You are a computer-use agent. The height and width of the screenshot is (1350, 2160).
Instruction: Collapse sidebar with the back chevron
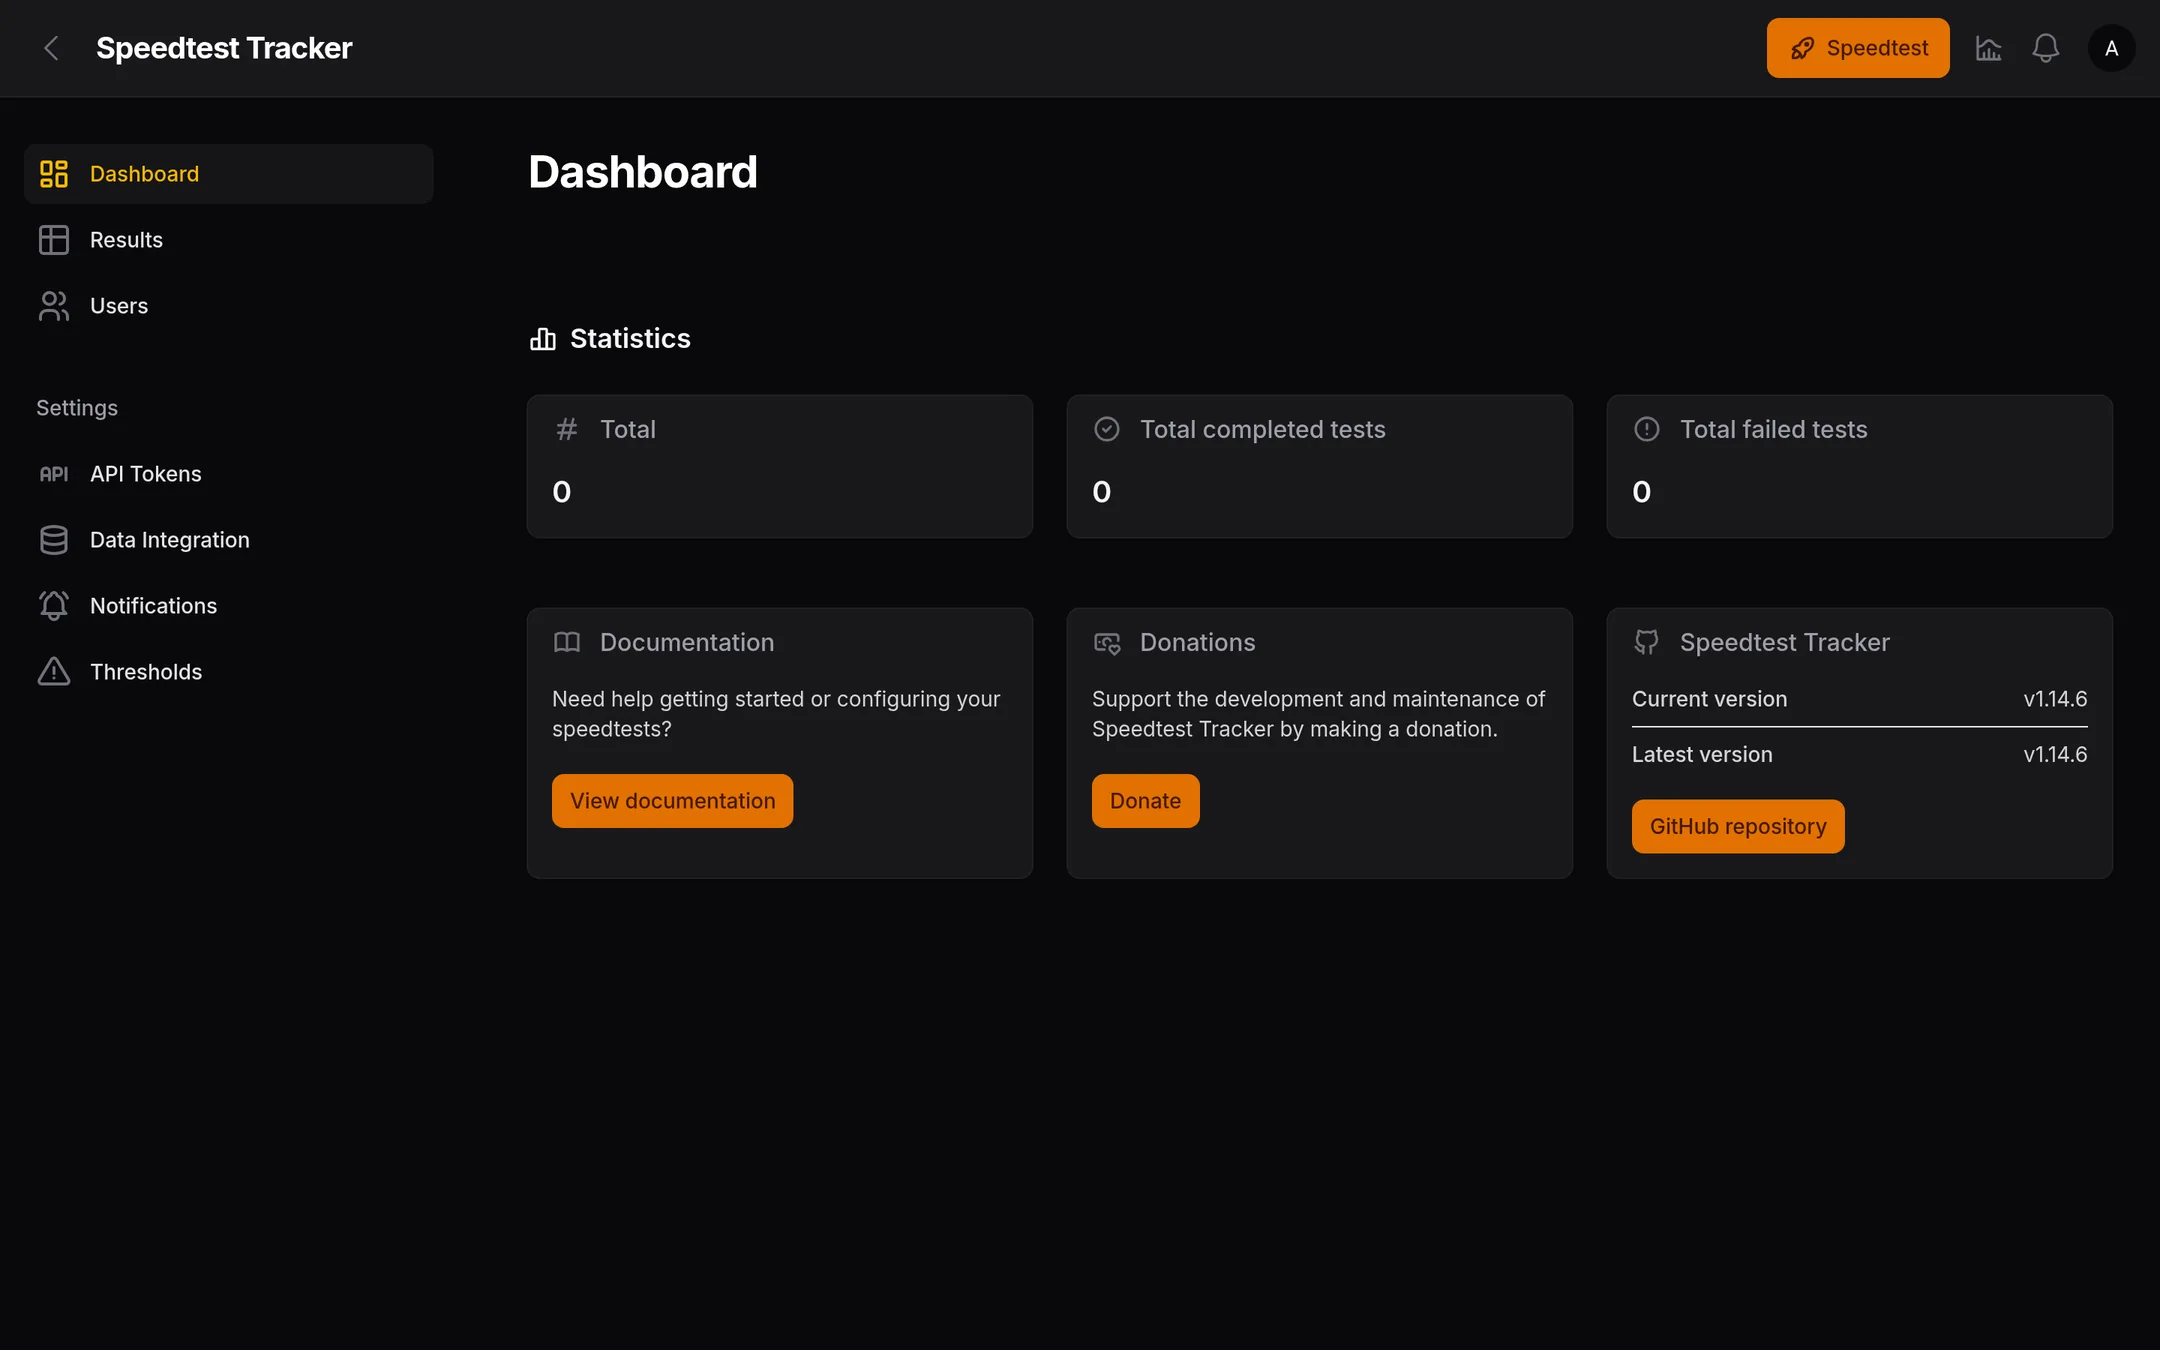pos(51,48)
